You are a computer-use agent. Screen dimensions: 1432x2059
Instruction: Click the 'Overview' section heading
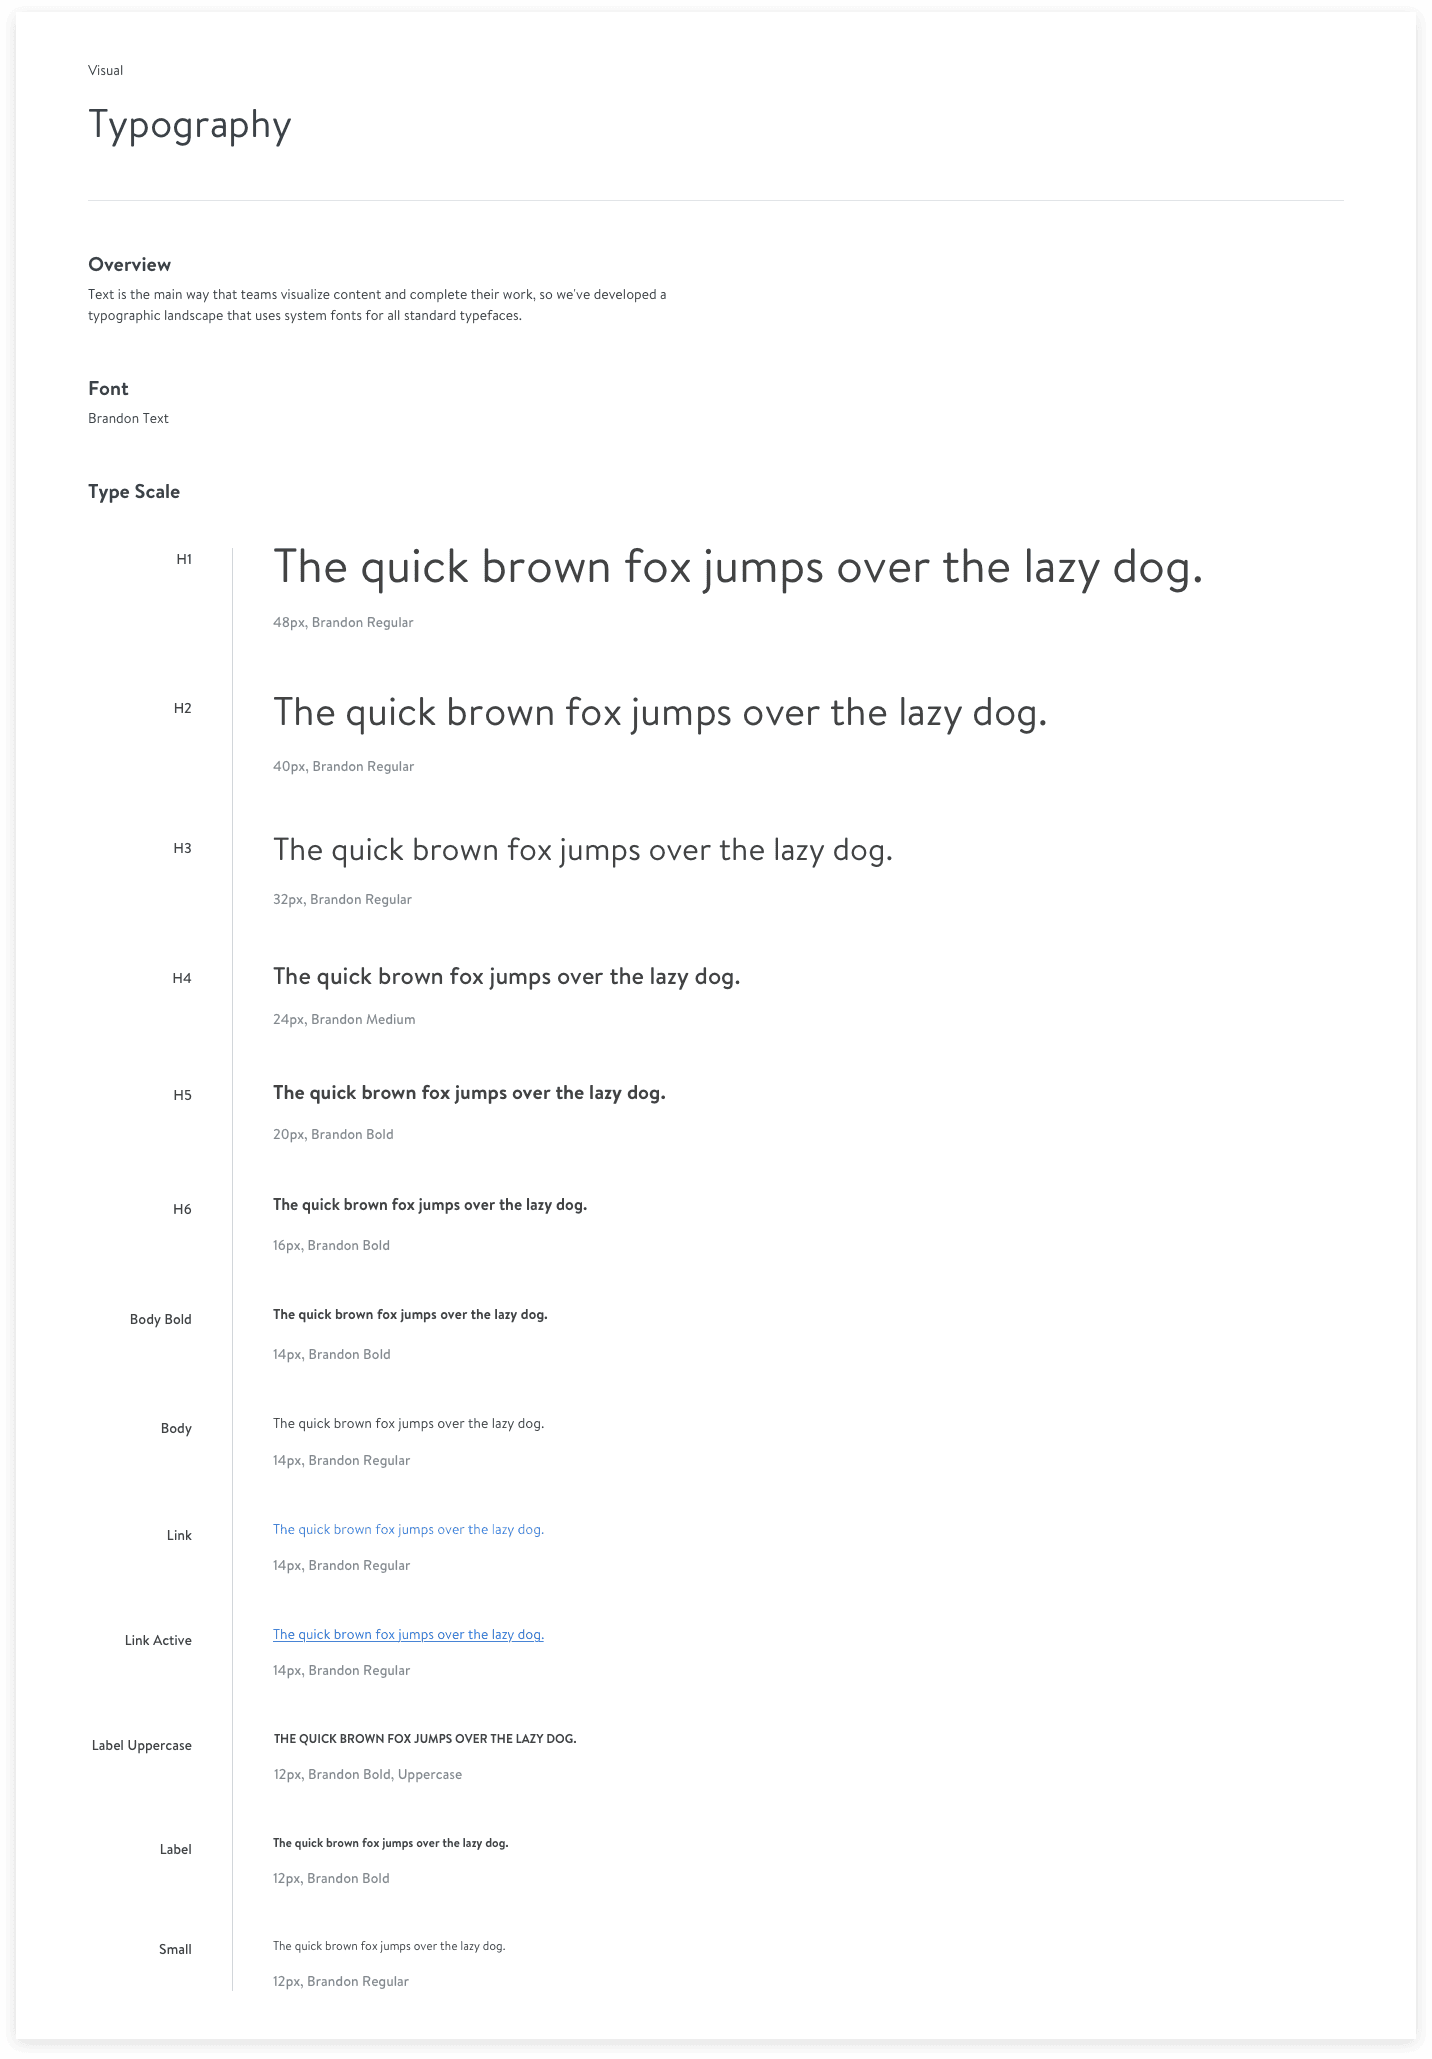[x=129, y=265]
